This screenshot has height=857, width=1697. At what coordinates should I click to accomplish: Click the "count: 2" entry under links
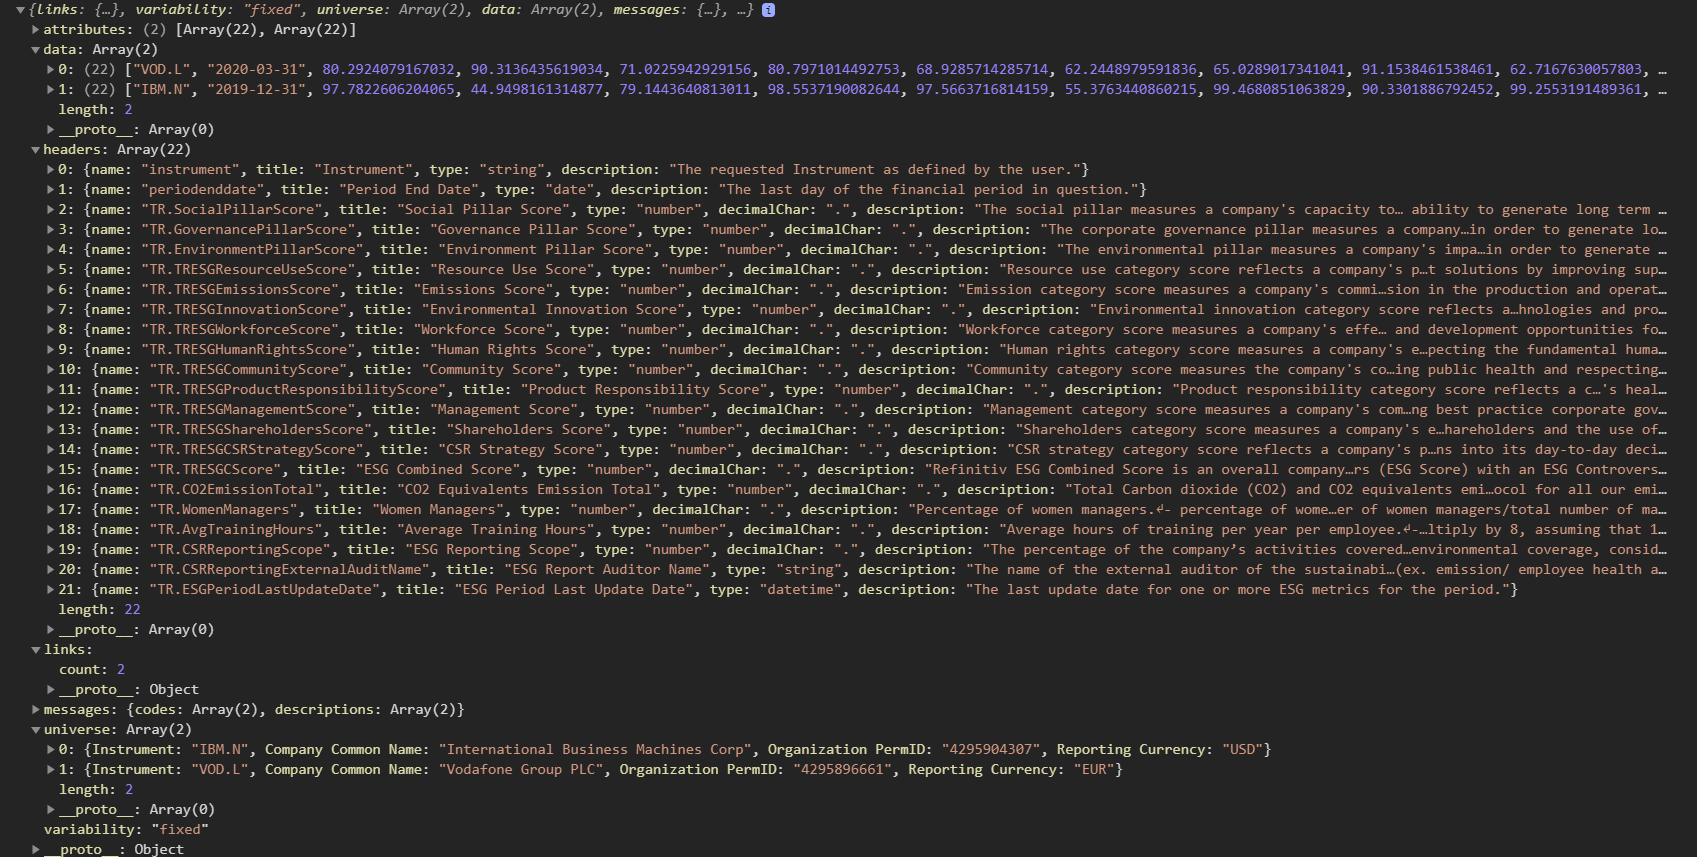pyautogui.click(x=92, y=670)
